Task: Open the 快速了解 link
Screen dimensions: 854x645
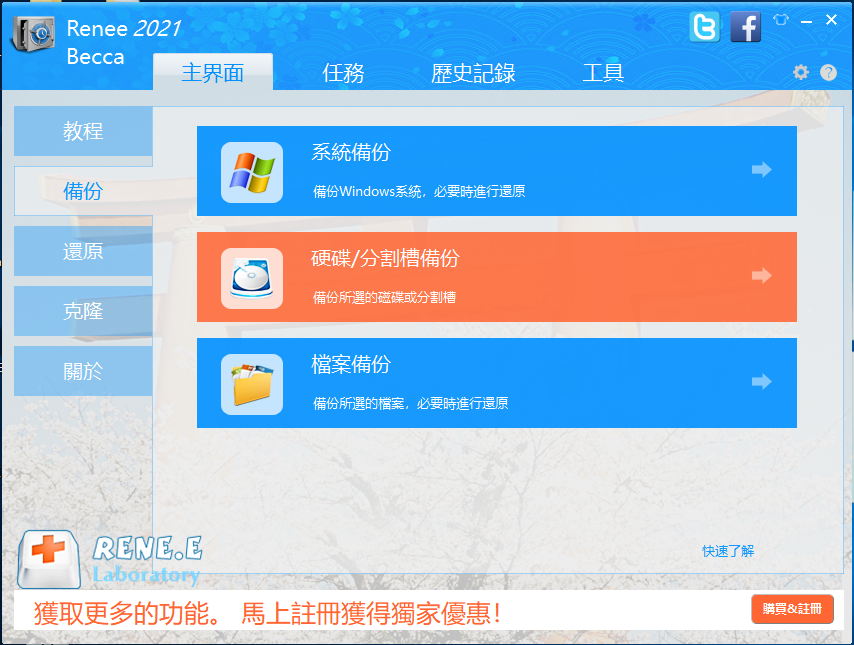Action: click(728, 551)
